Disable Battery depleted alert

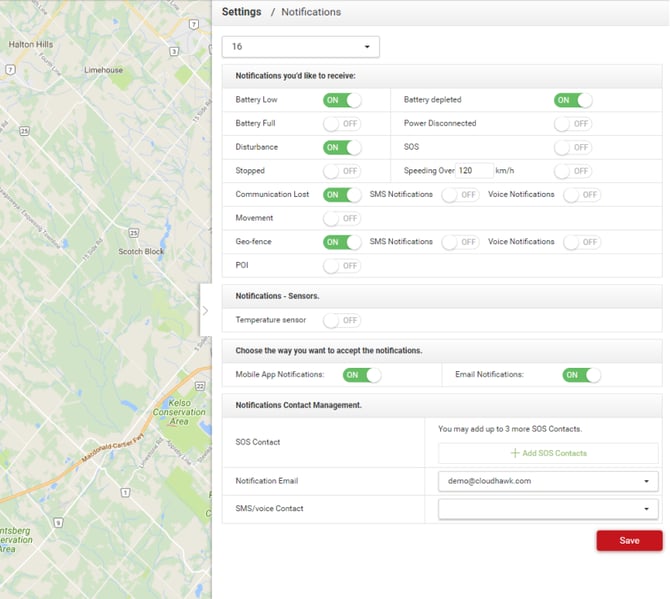pos(573,100)
